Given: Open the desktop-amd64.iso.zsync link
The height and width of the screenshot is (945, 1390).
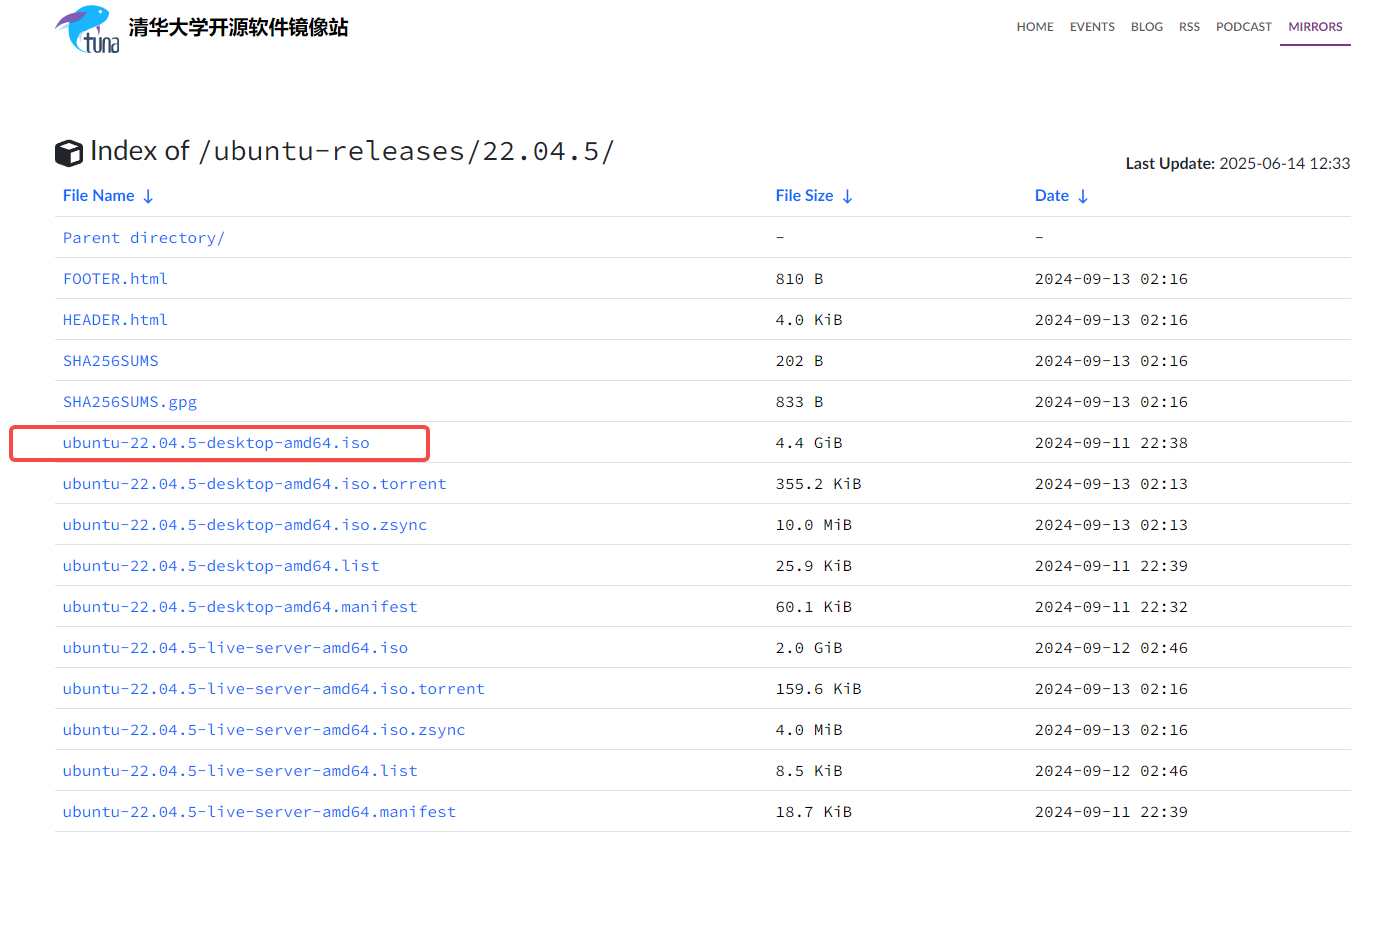Looking at the screenshot, I should [245, 525].
